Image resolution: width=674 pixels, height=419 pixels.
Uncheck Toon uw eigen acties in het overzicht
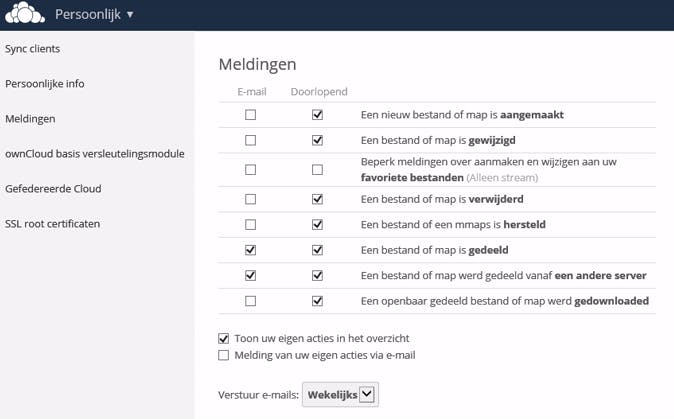coord(224,338)
